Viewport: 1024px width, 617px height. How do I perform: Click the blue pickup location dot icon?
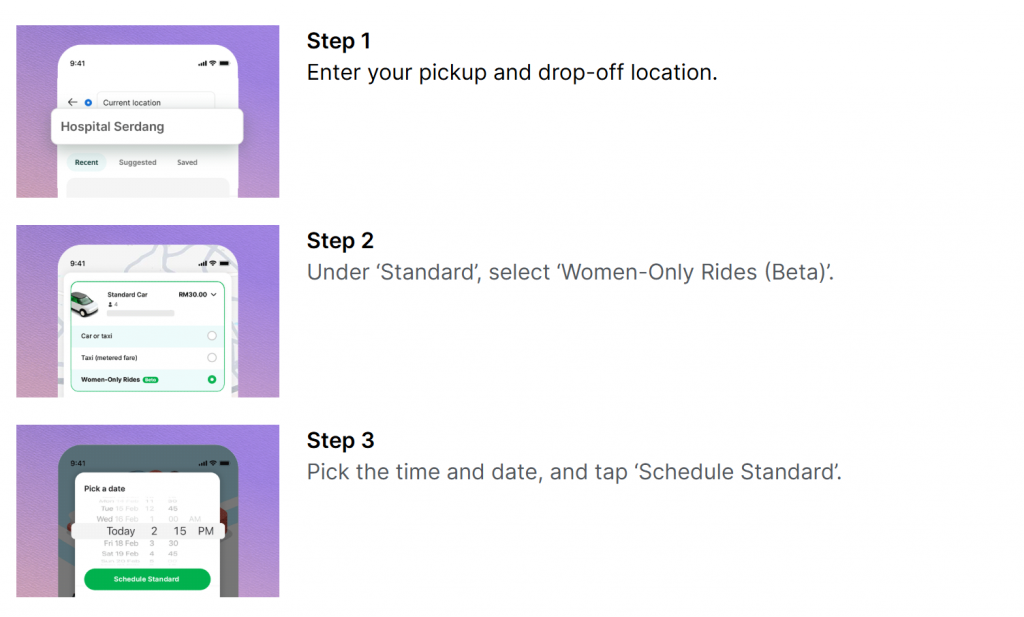click(88, 103)
